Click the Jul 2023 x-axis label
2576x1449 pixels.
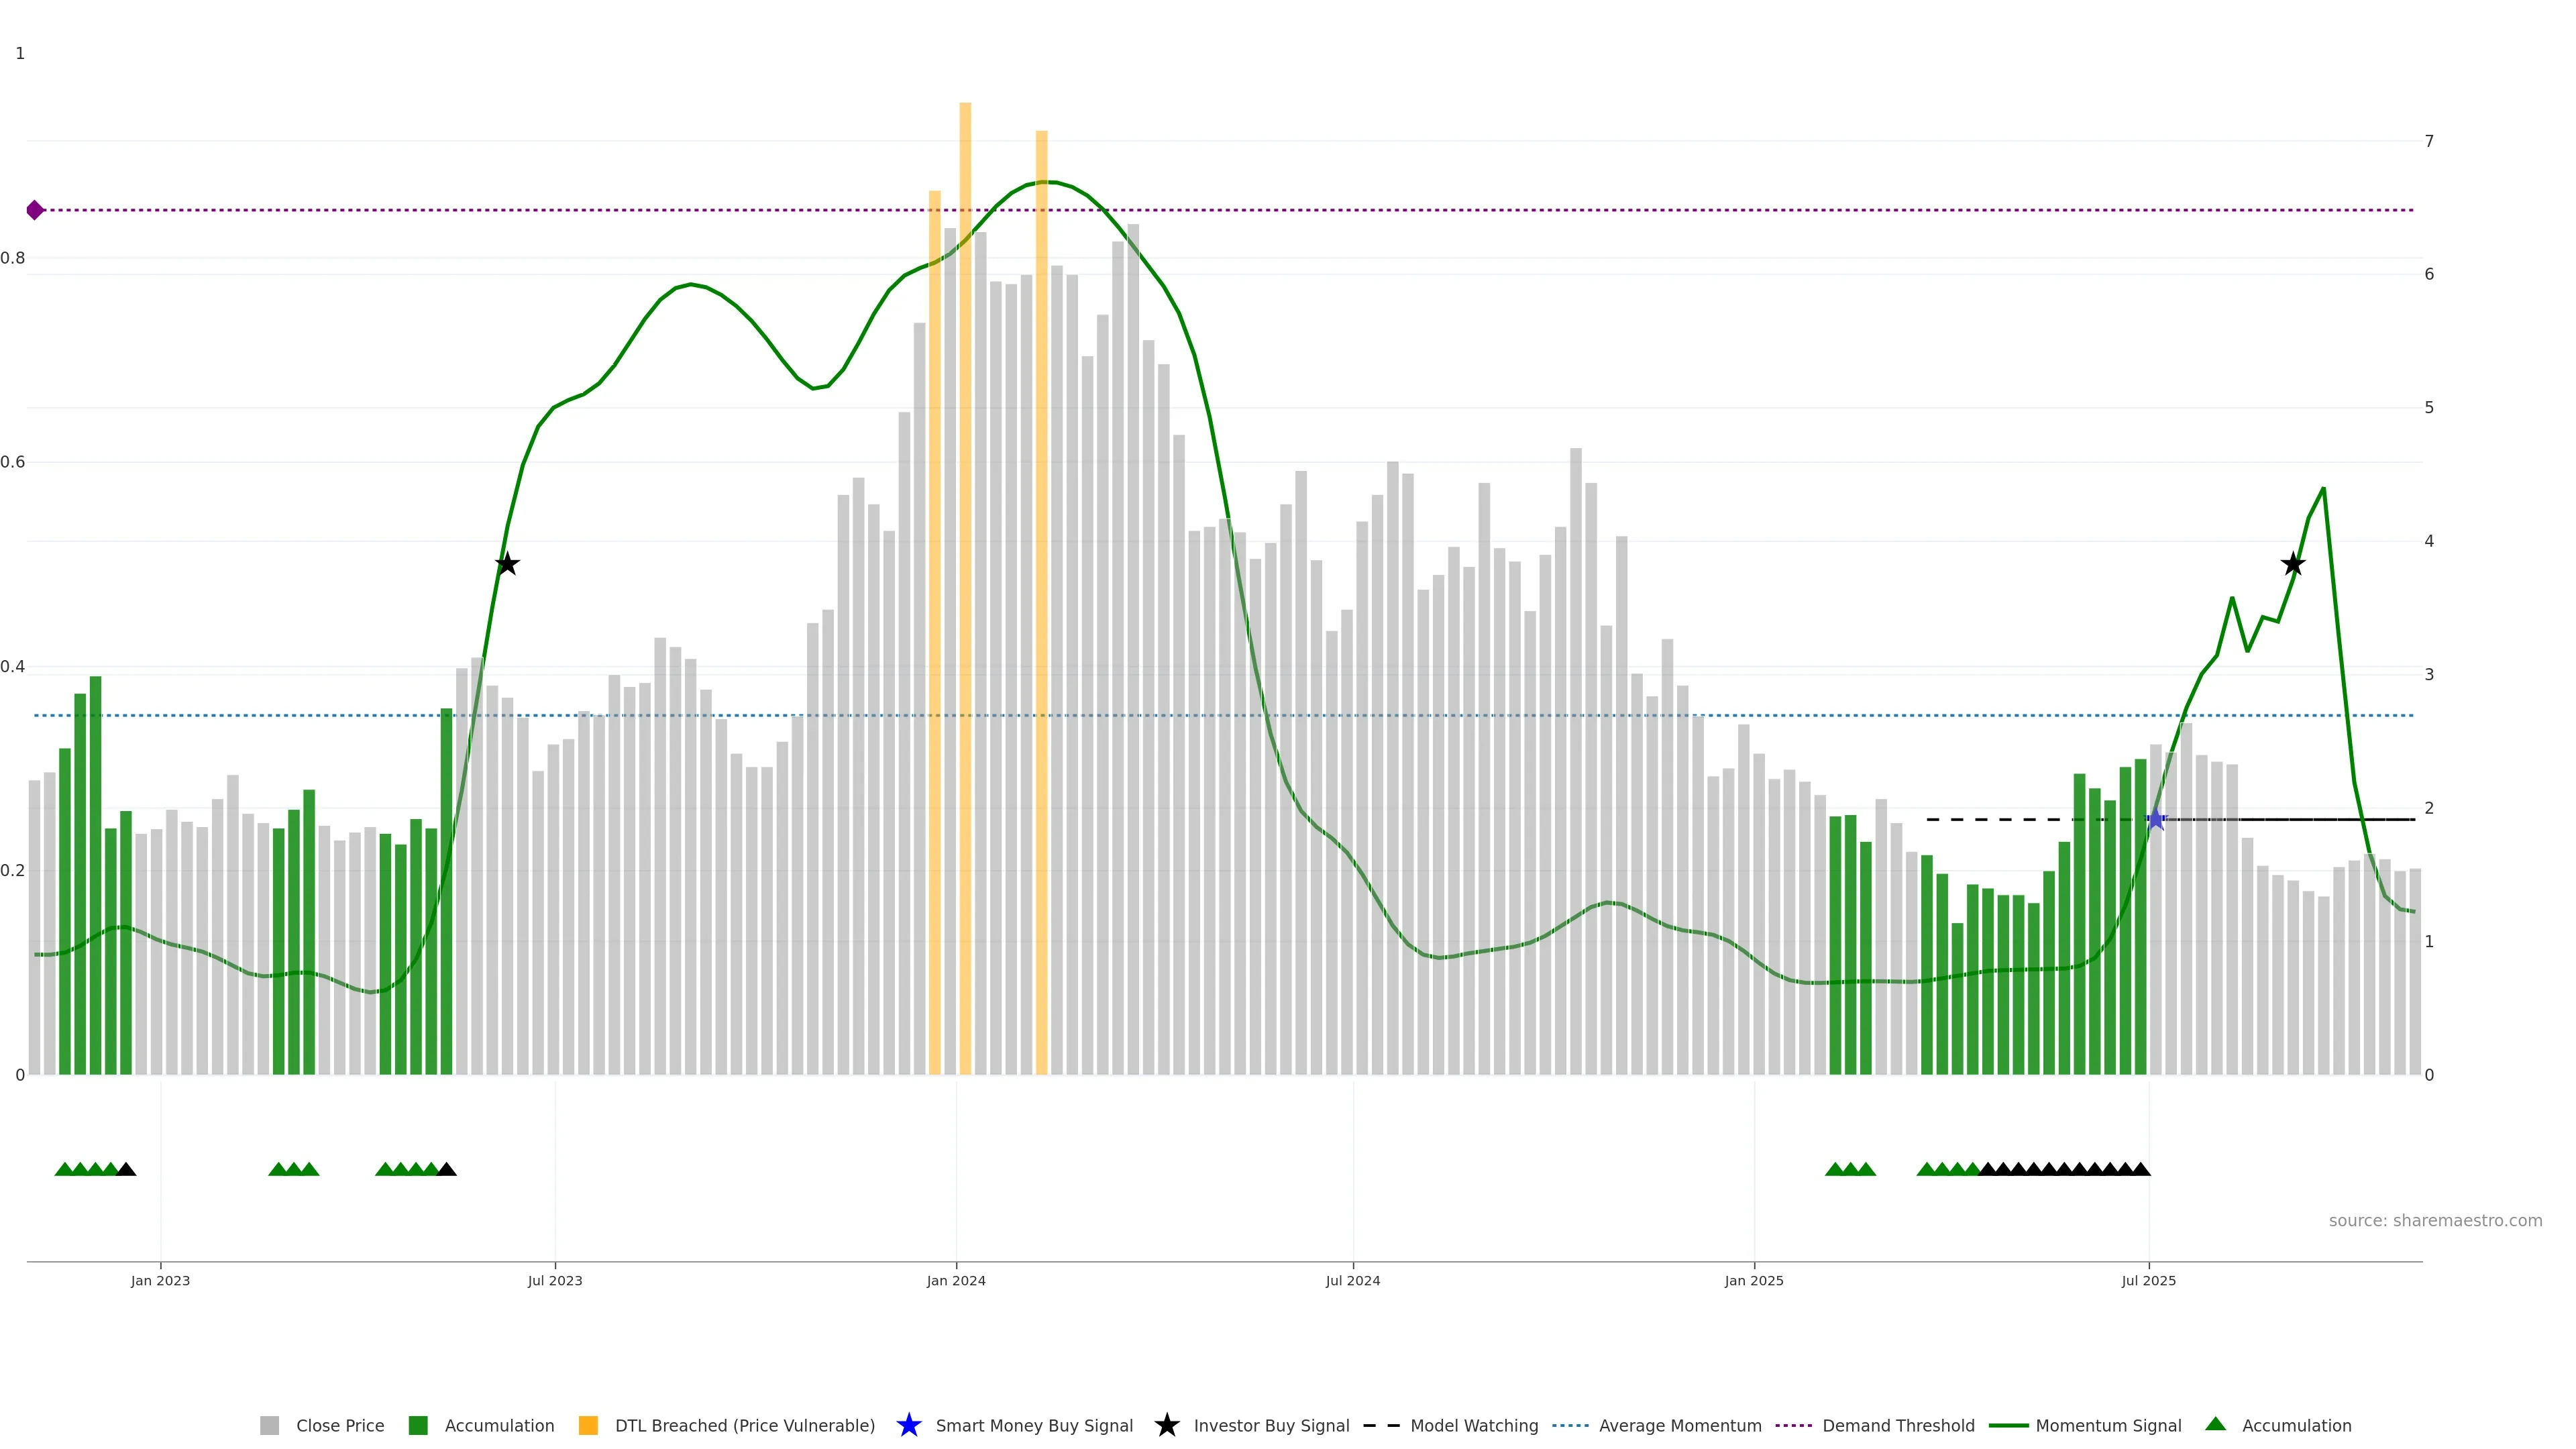[555, 1281]
